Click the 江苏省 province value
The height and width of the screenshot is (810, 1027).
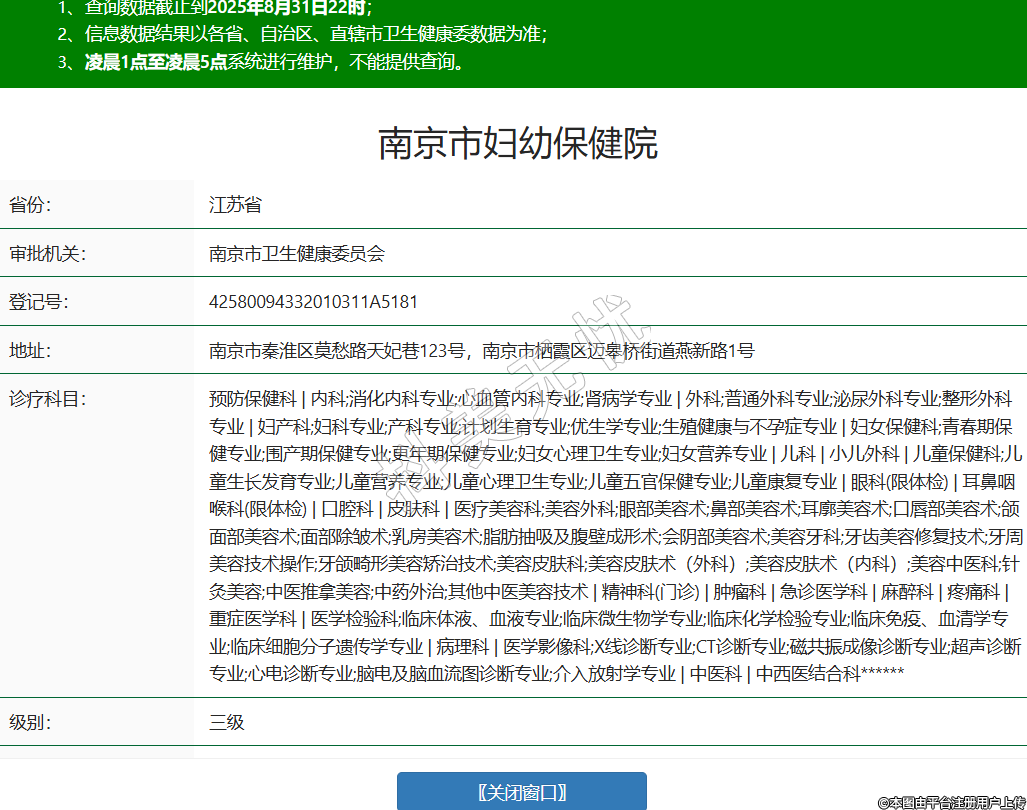click(x=235, y=205)
